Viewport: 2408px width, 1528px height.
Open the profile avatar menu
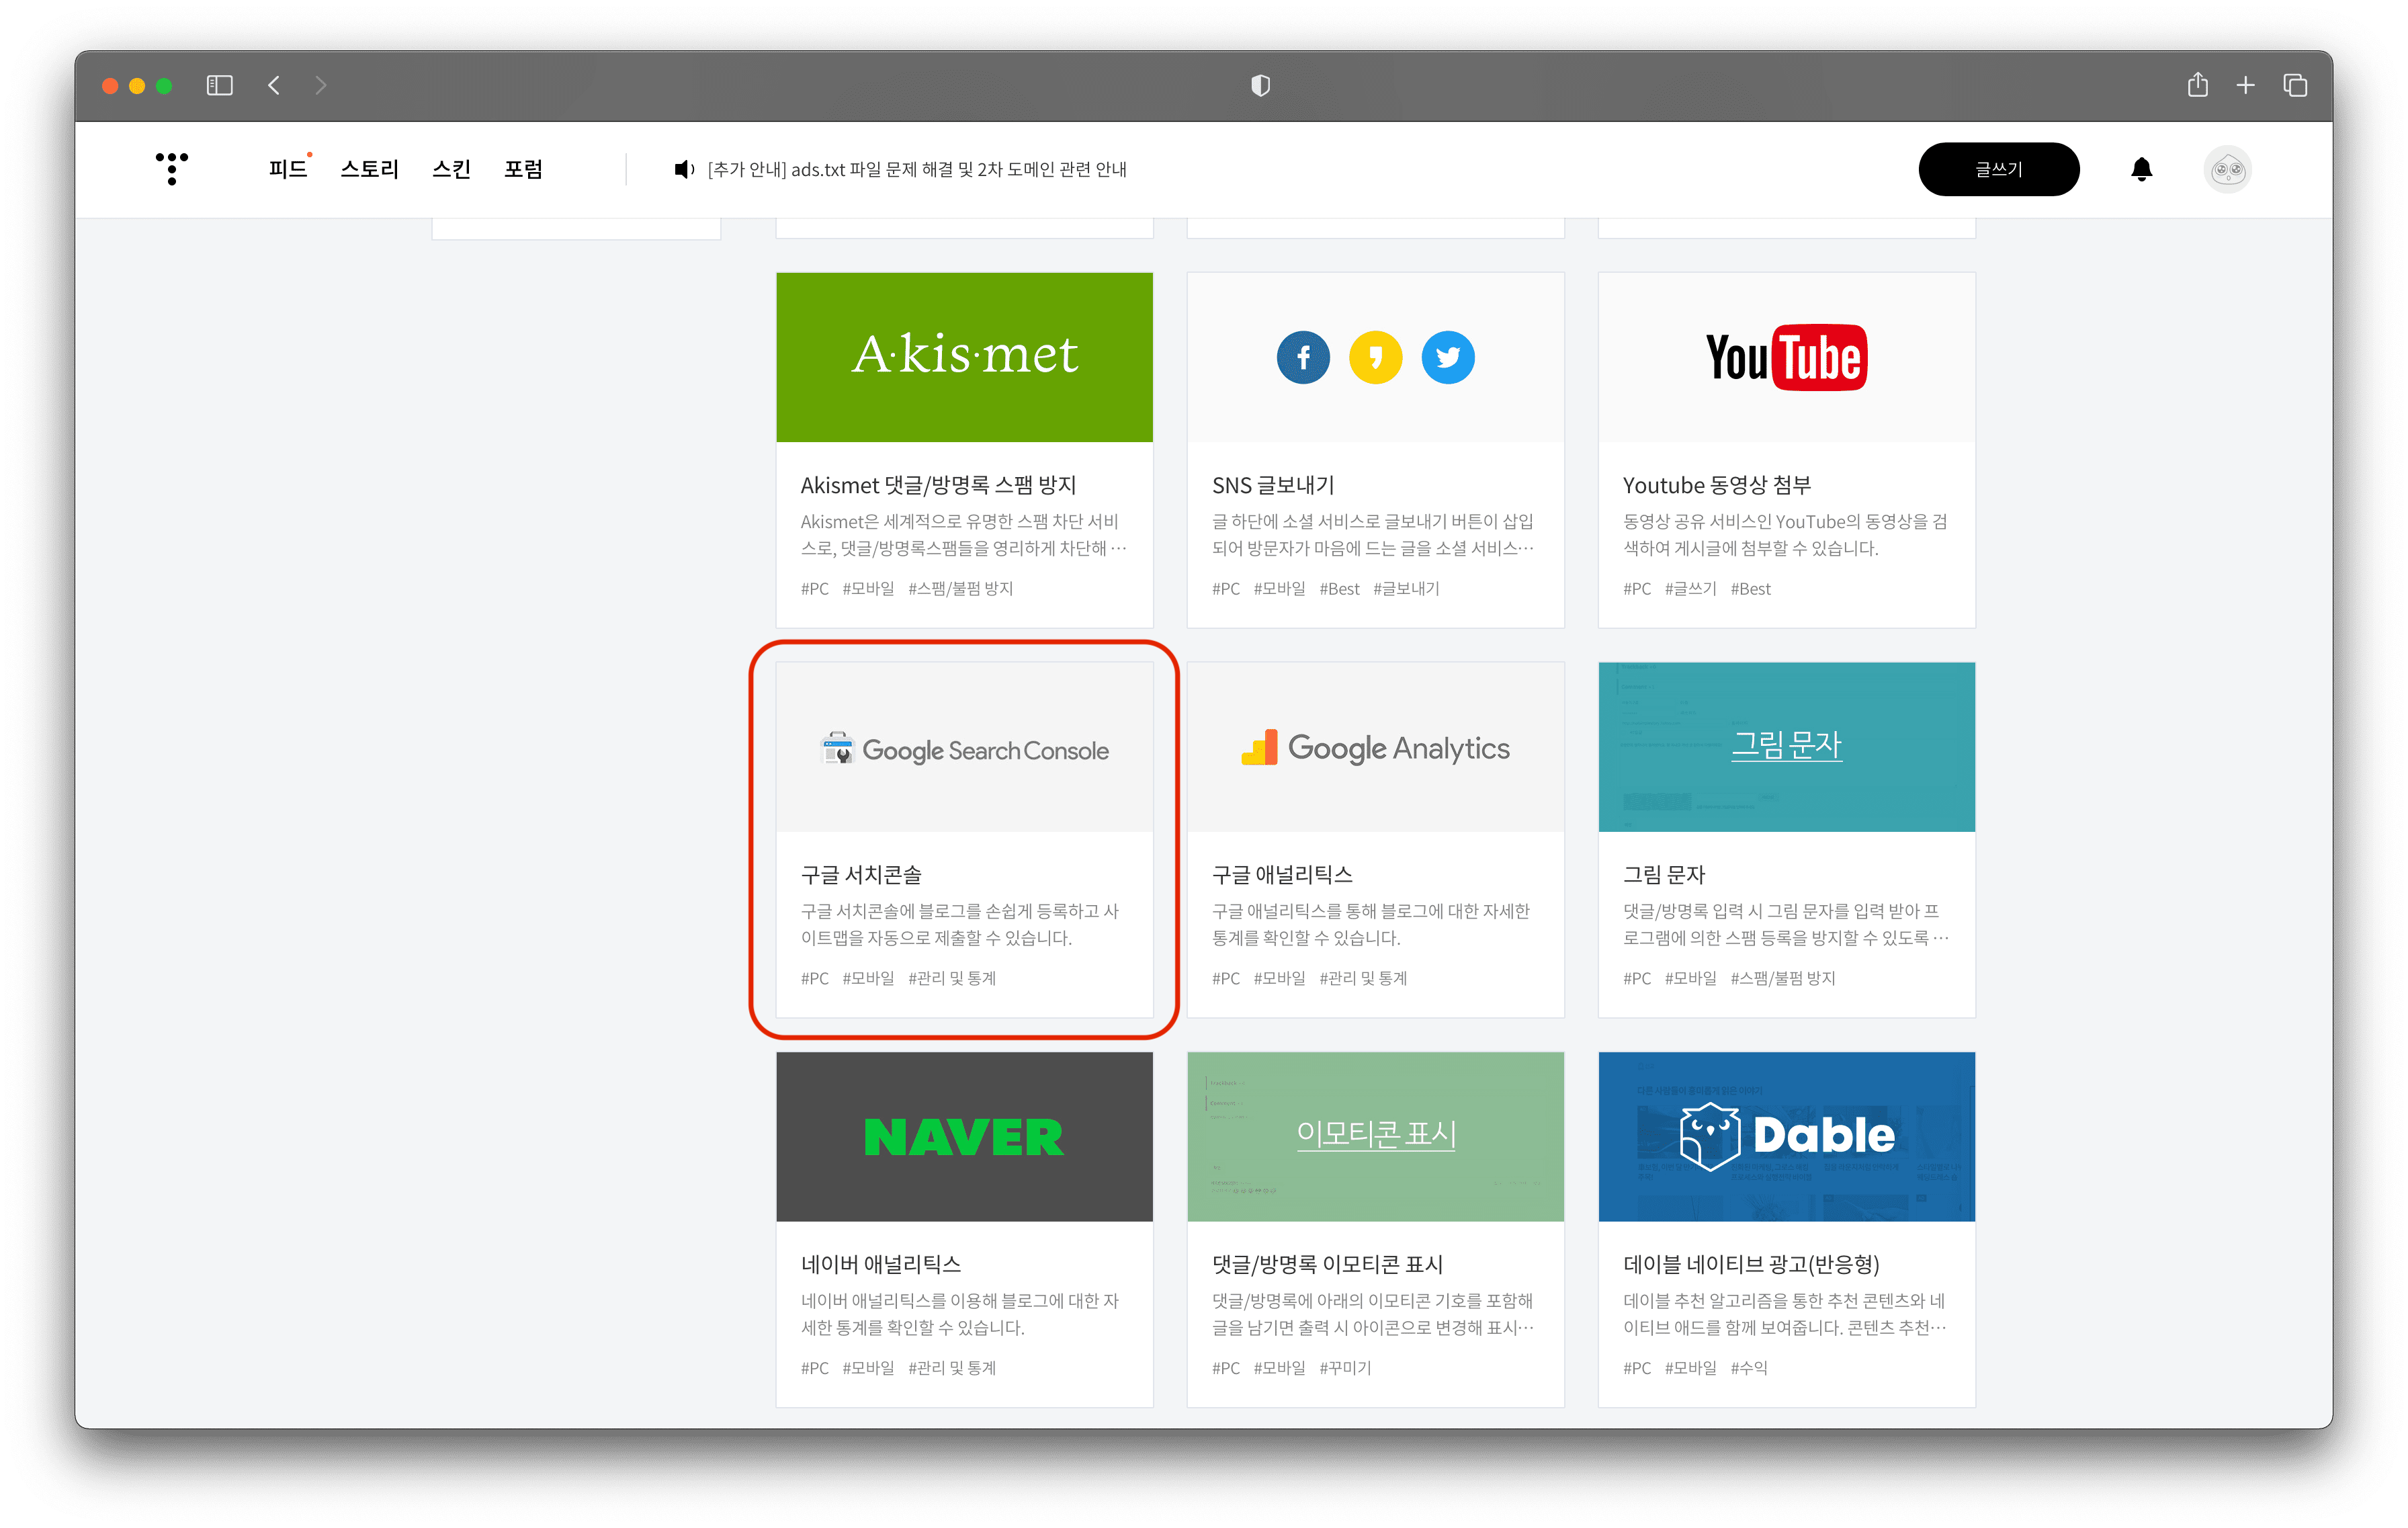pos(2227,169)
